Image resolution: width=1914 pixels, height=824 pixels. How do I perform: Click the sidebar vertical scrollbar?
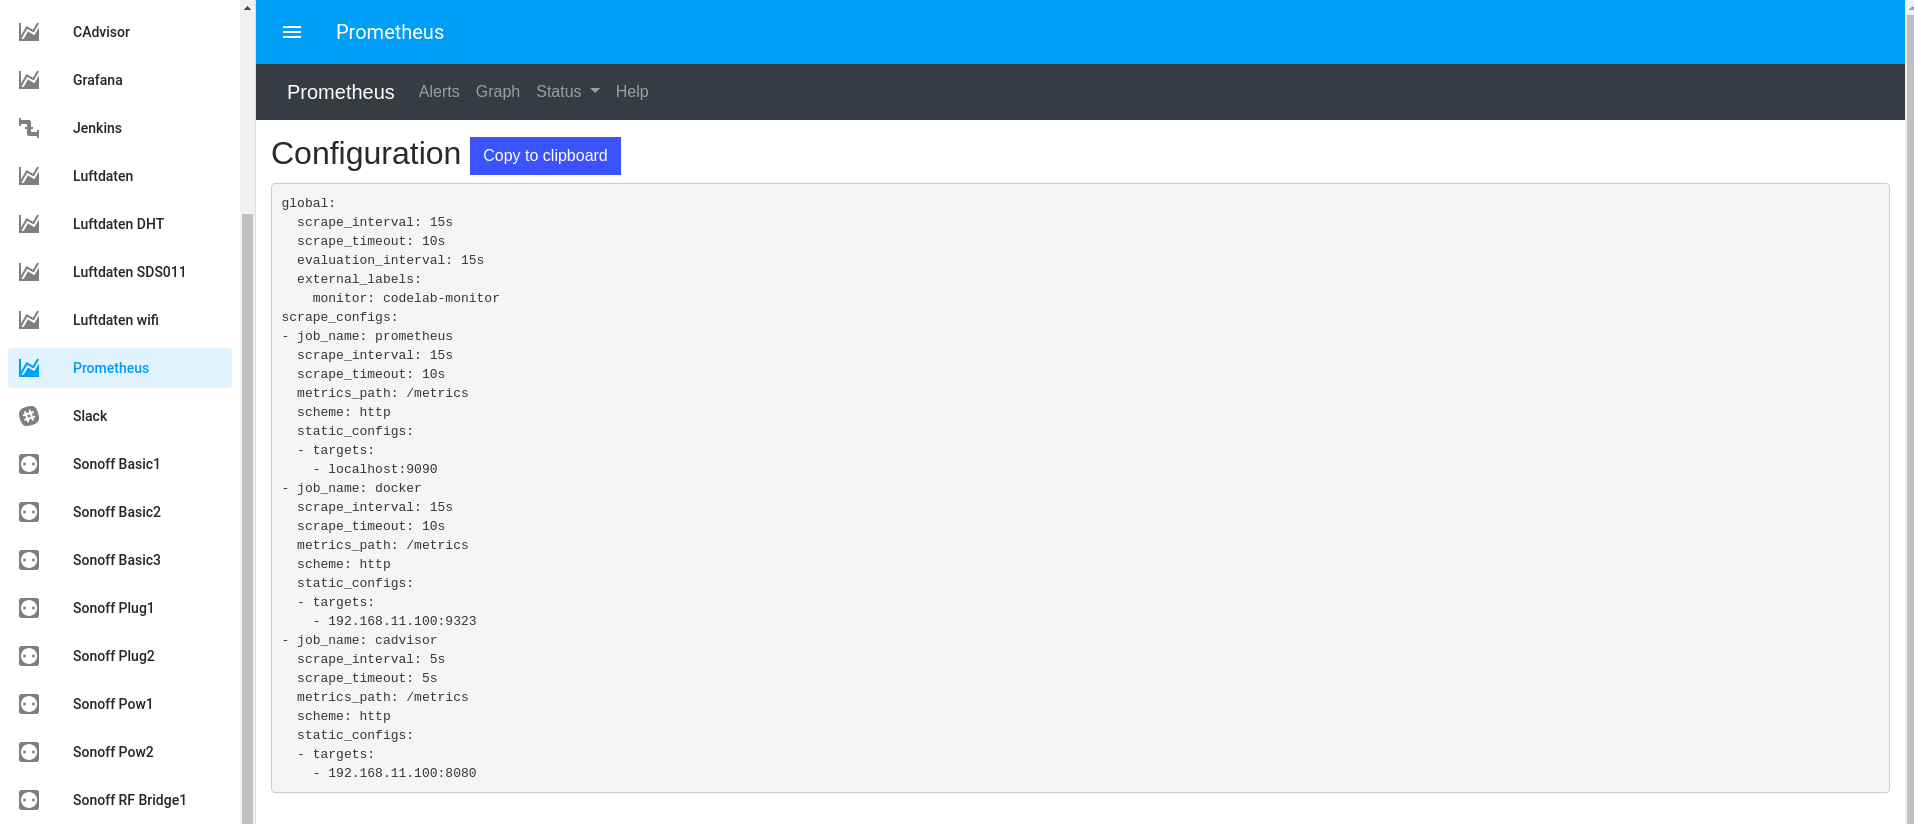(247, 500)
